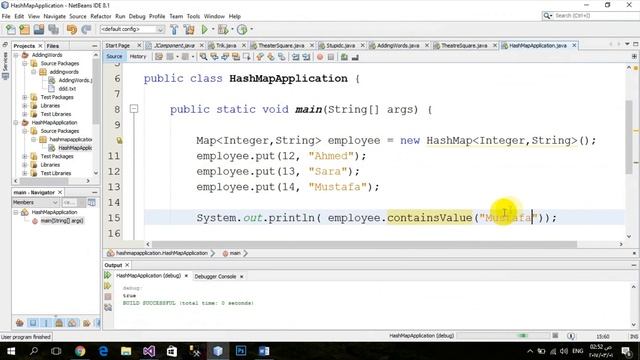
Task: Open the Navigate menu
Action: [x=54, y=16]
